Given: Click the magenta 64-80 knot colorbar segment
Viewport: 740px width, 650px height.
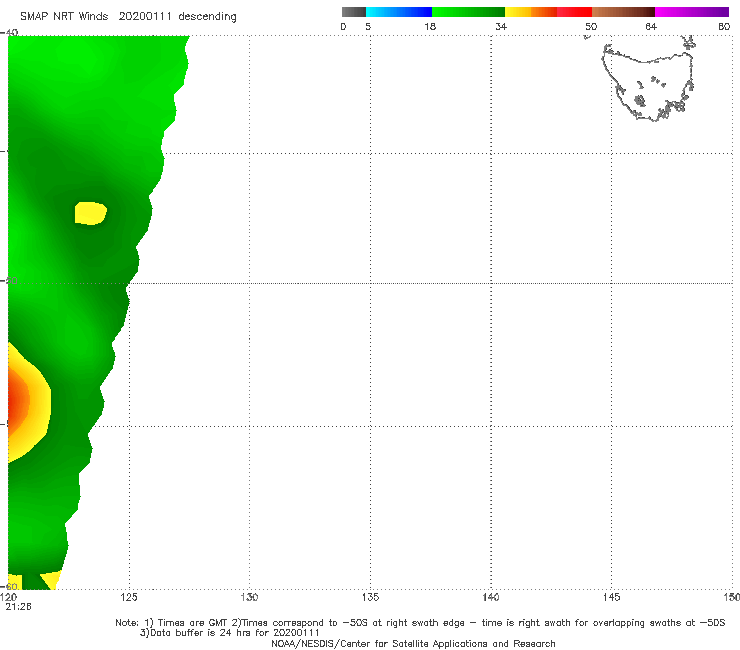Looking at the screenshot, I should [692, 12].
